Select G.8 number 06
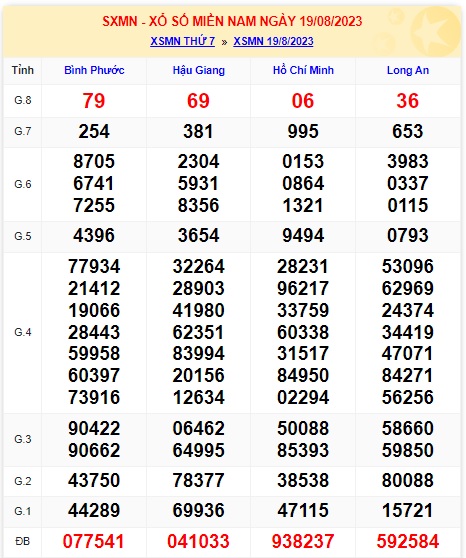The image size is (466, 558). pos(303,101)
